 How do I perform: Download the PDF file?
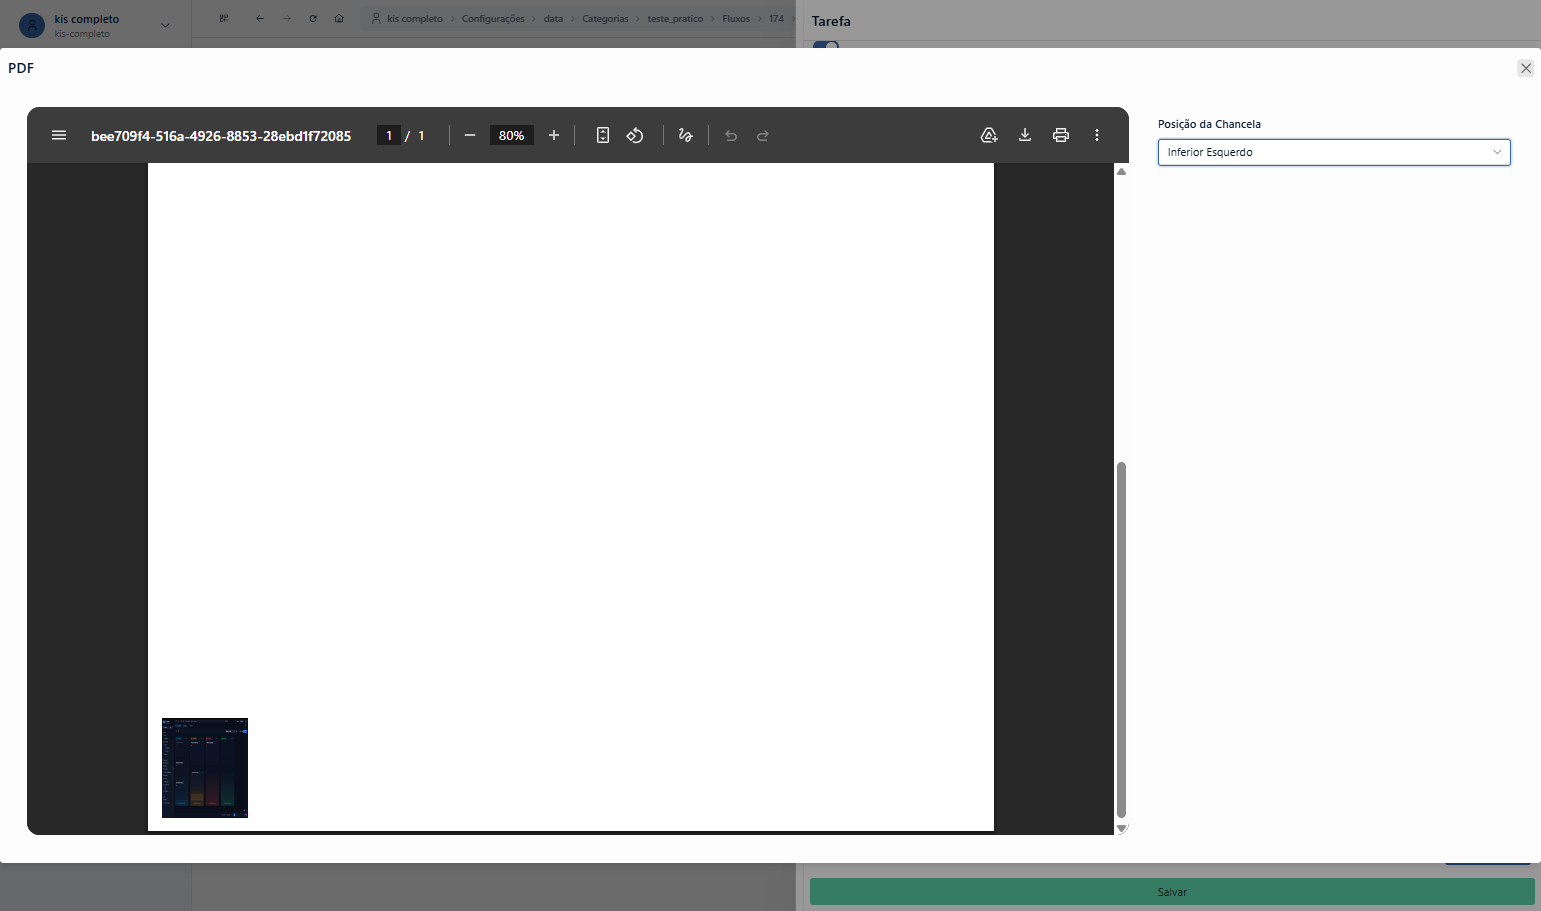pos(1025,135)
